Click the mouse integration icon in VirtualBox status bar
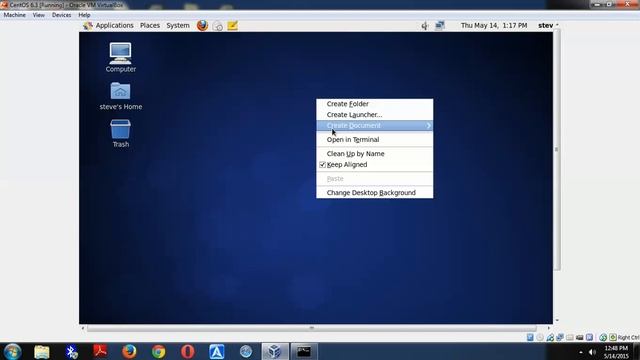 [x=603, y=337]
